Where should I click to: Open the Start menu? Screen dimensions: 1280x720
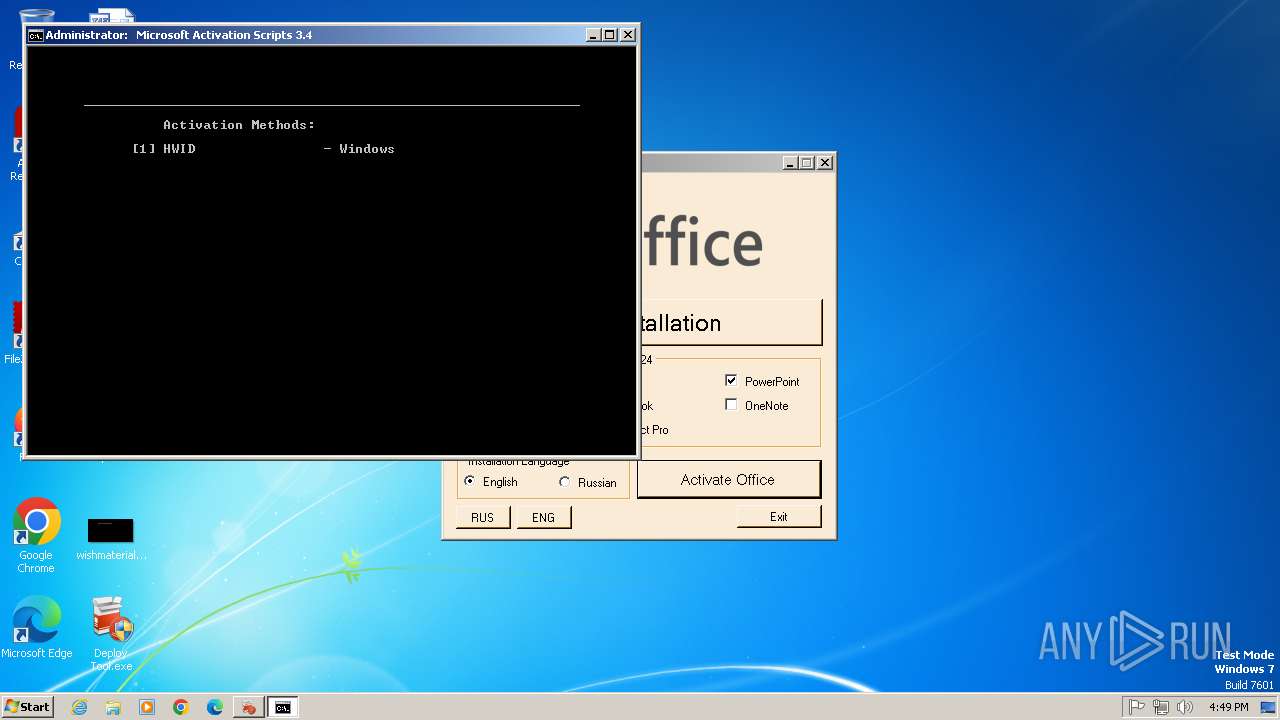click(x=27, y=707)
